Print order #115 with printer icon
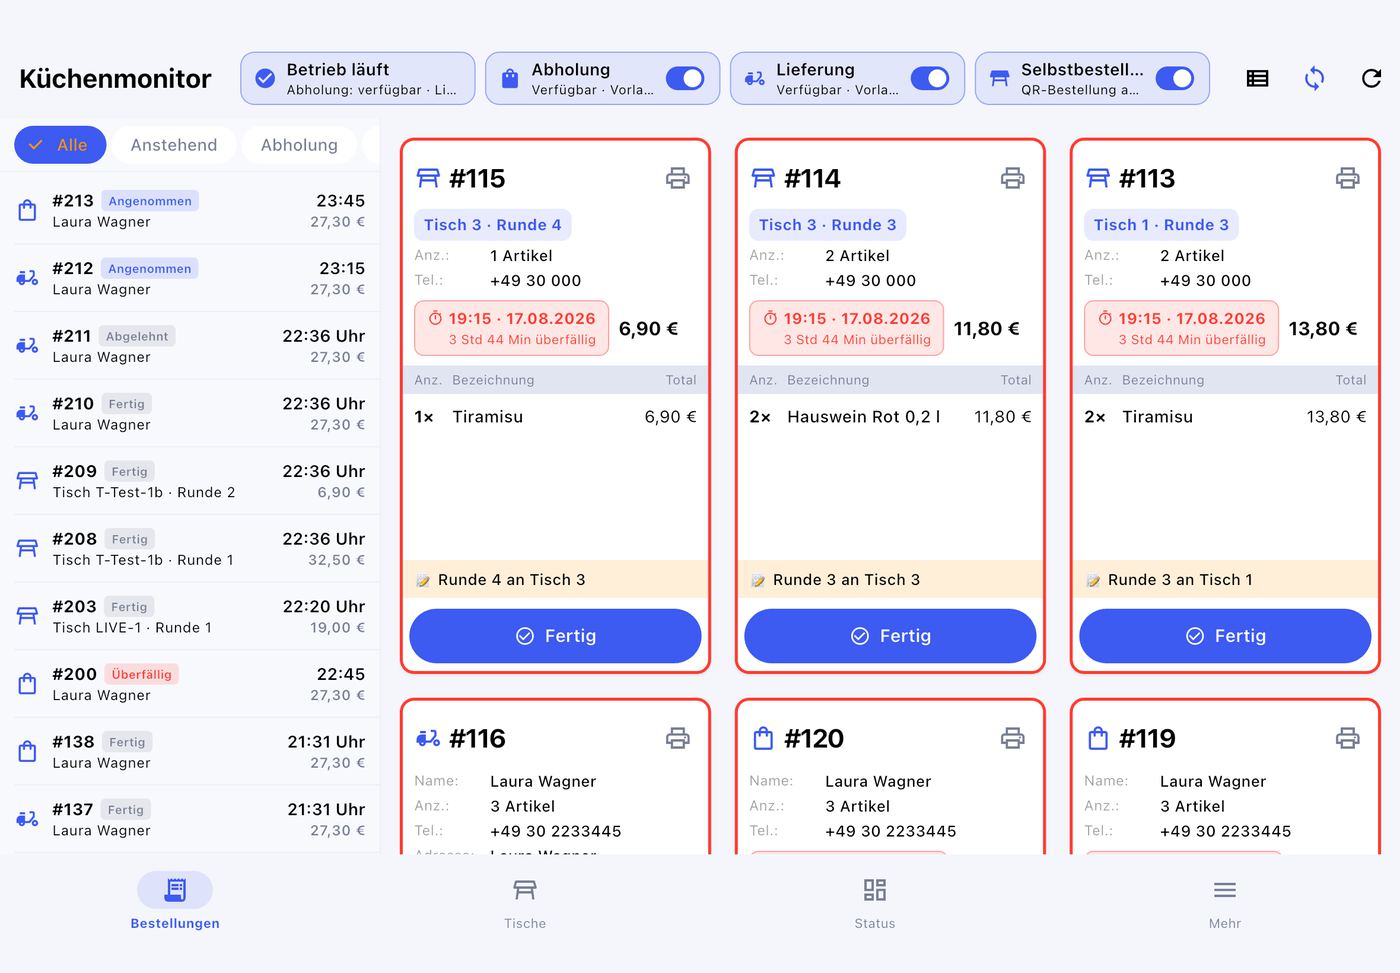This screenshot has height=973, width=1400. [678, 178]
